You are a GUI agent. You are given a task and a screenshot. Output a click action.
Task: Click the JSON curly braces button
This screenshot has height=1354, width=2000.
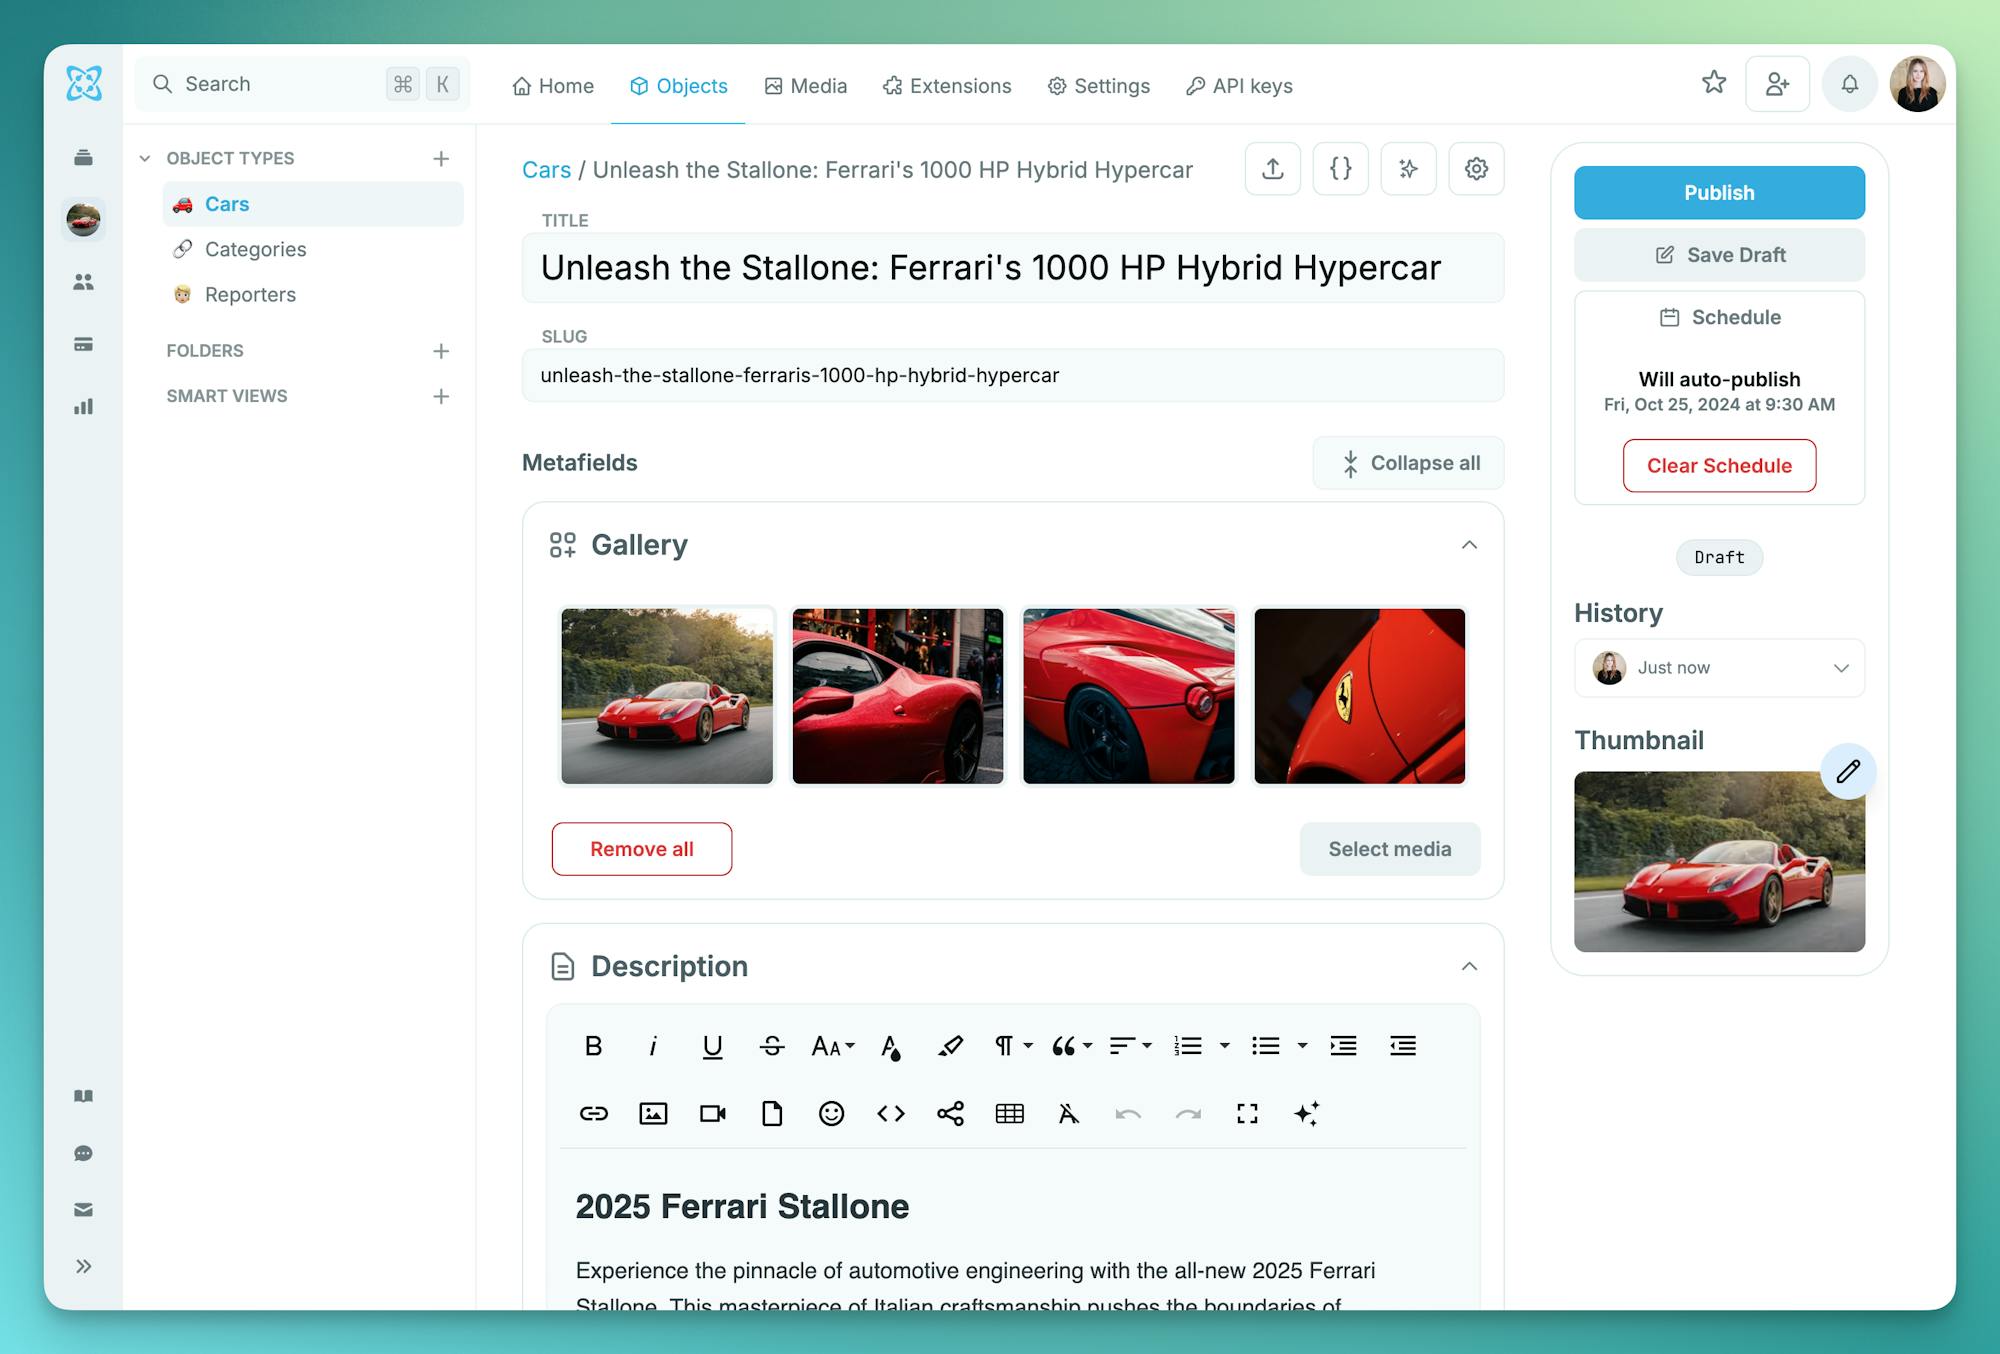tap(1340, 168)
